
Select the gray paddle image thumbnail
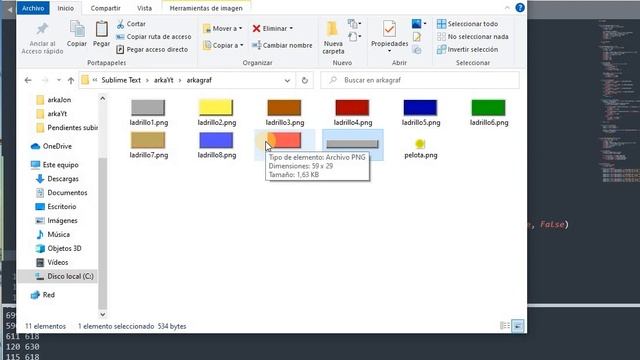tap(353, 144)
